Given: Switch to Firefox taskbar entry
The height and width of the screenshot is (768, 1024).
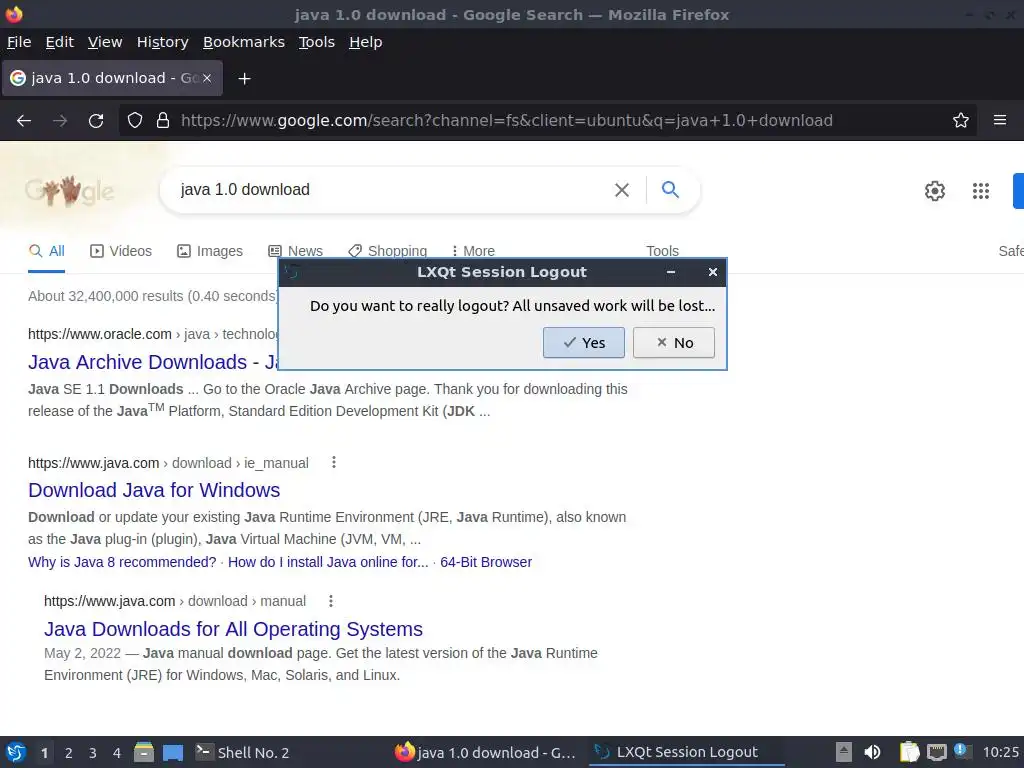Looking at the screenshot, I should (486, 752).
